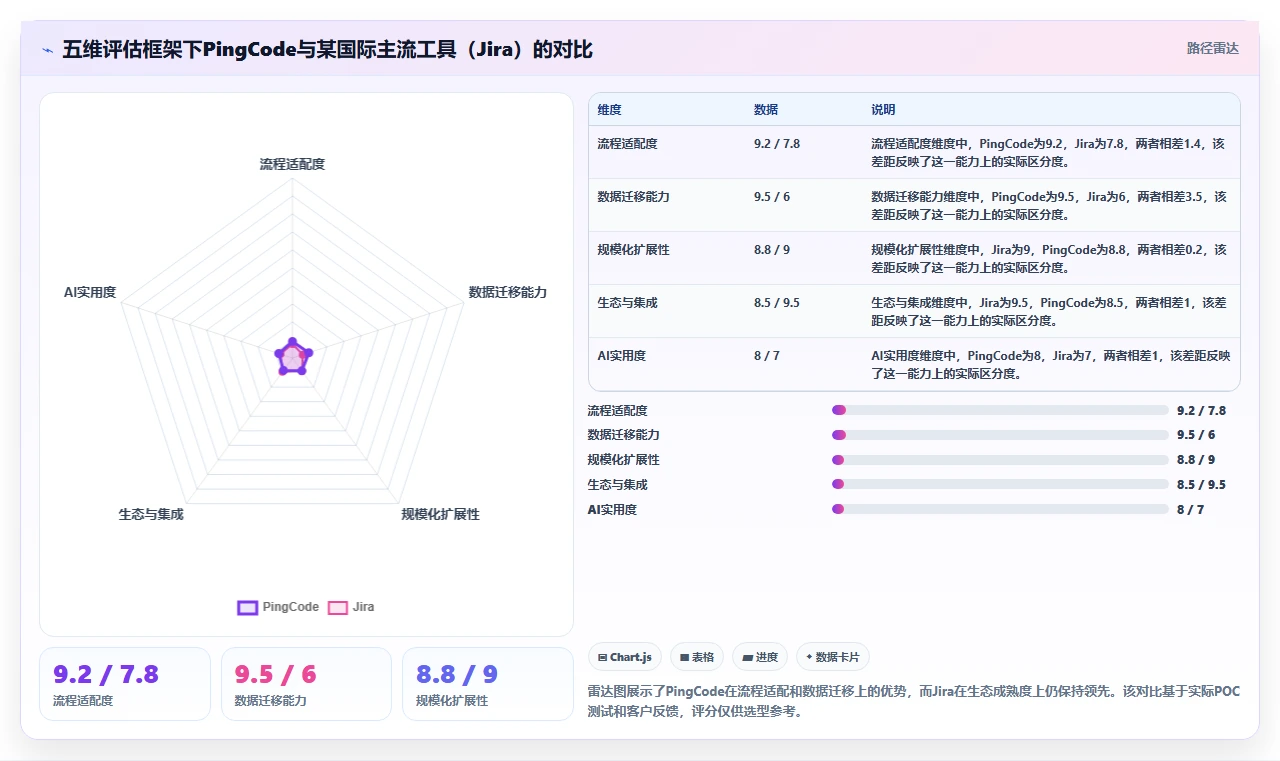The height and width of the screenshot is (761, 1280).
Task: Click the 生态与集成 progress bar
Action: 1000,484
